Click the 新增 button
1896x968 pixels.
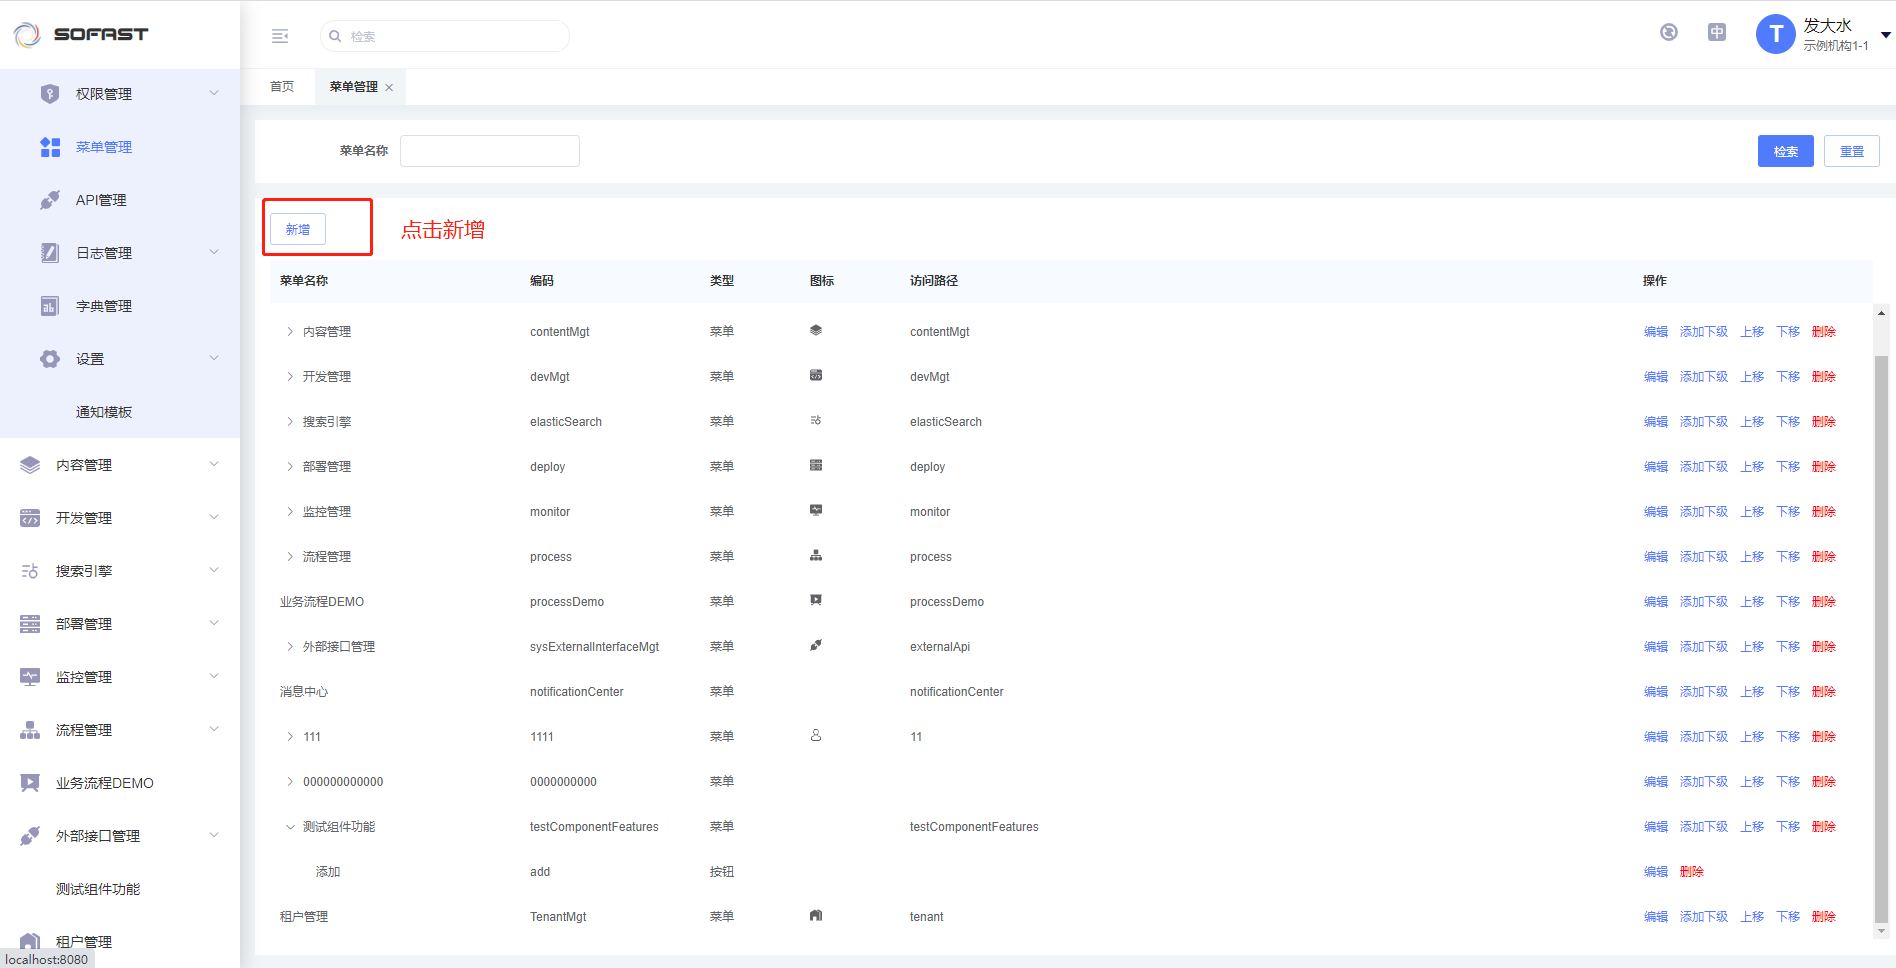click(x=298, y=230)
